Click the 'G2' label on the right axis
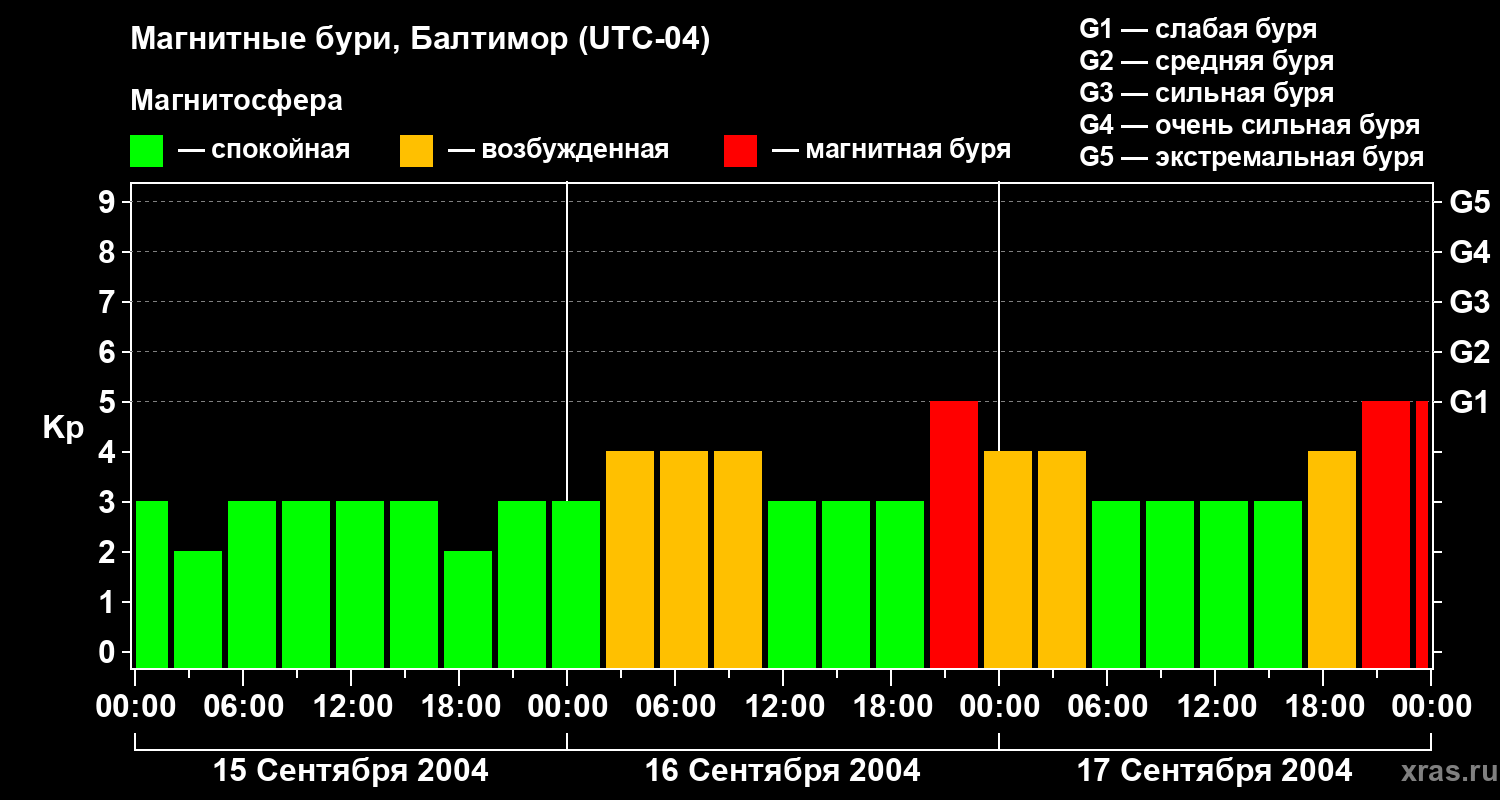The height and width of the screenshot is (800, 1500). (1470, 352)
